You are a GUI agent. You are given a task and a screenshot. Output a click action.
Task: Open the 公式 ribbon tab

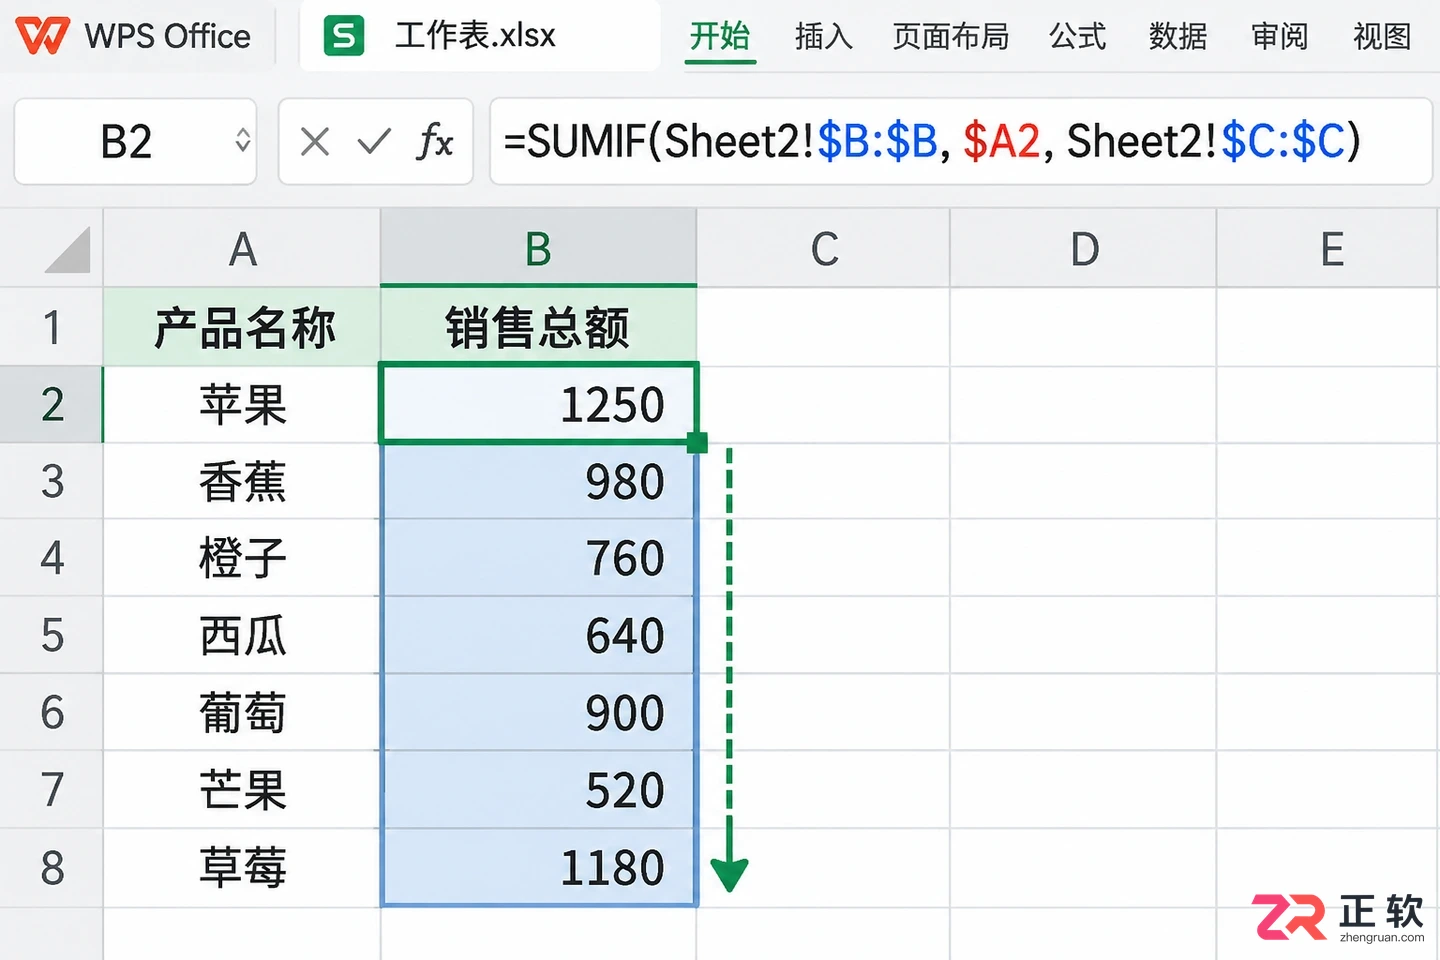click(1078, 37)
